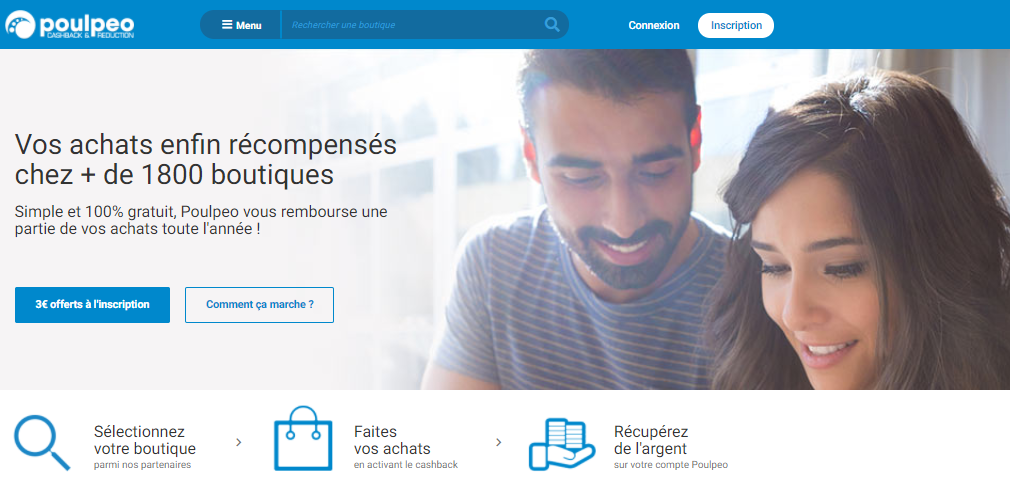This screenshot has height=480, width=1010.
Task: Click the Inscription button
Action: [736, 25]
